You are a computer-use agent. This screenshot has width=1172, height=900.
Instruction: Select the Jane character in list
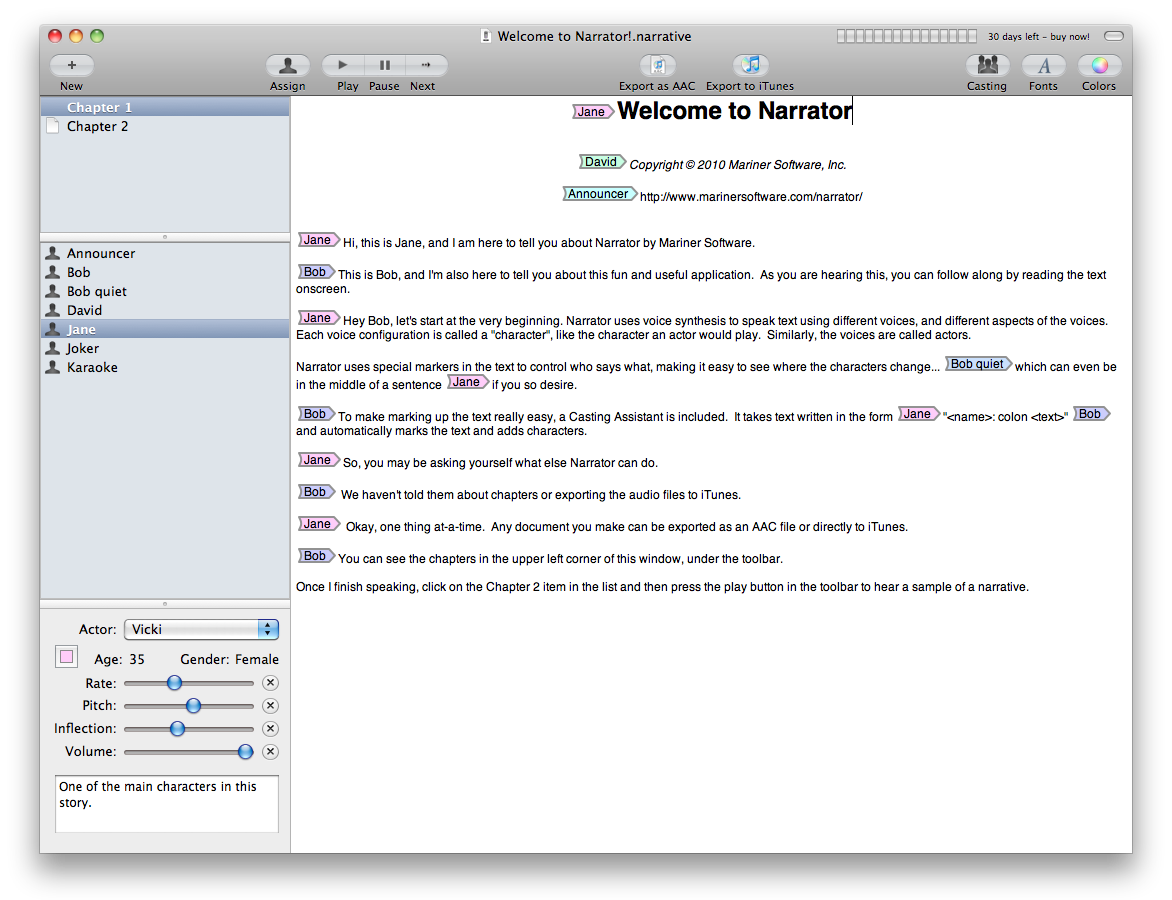click(x=164, y=329)
